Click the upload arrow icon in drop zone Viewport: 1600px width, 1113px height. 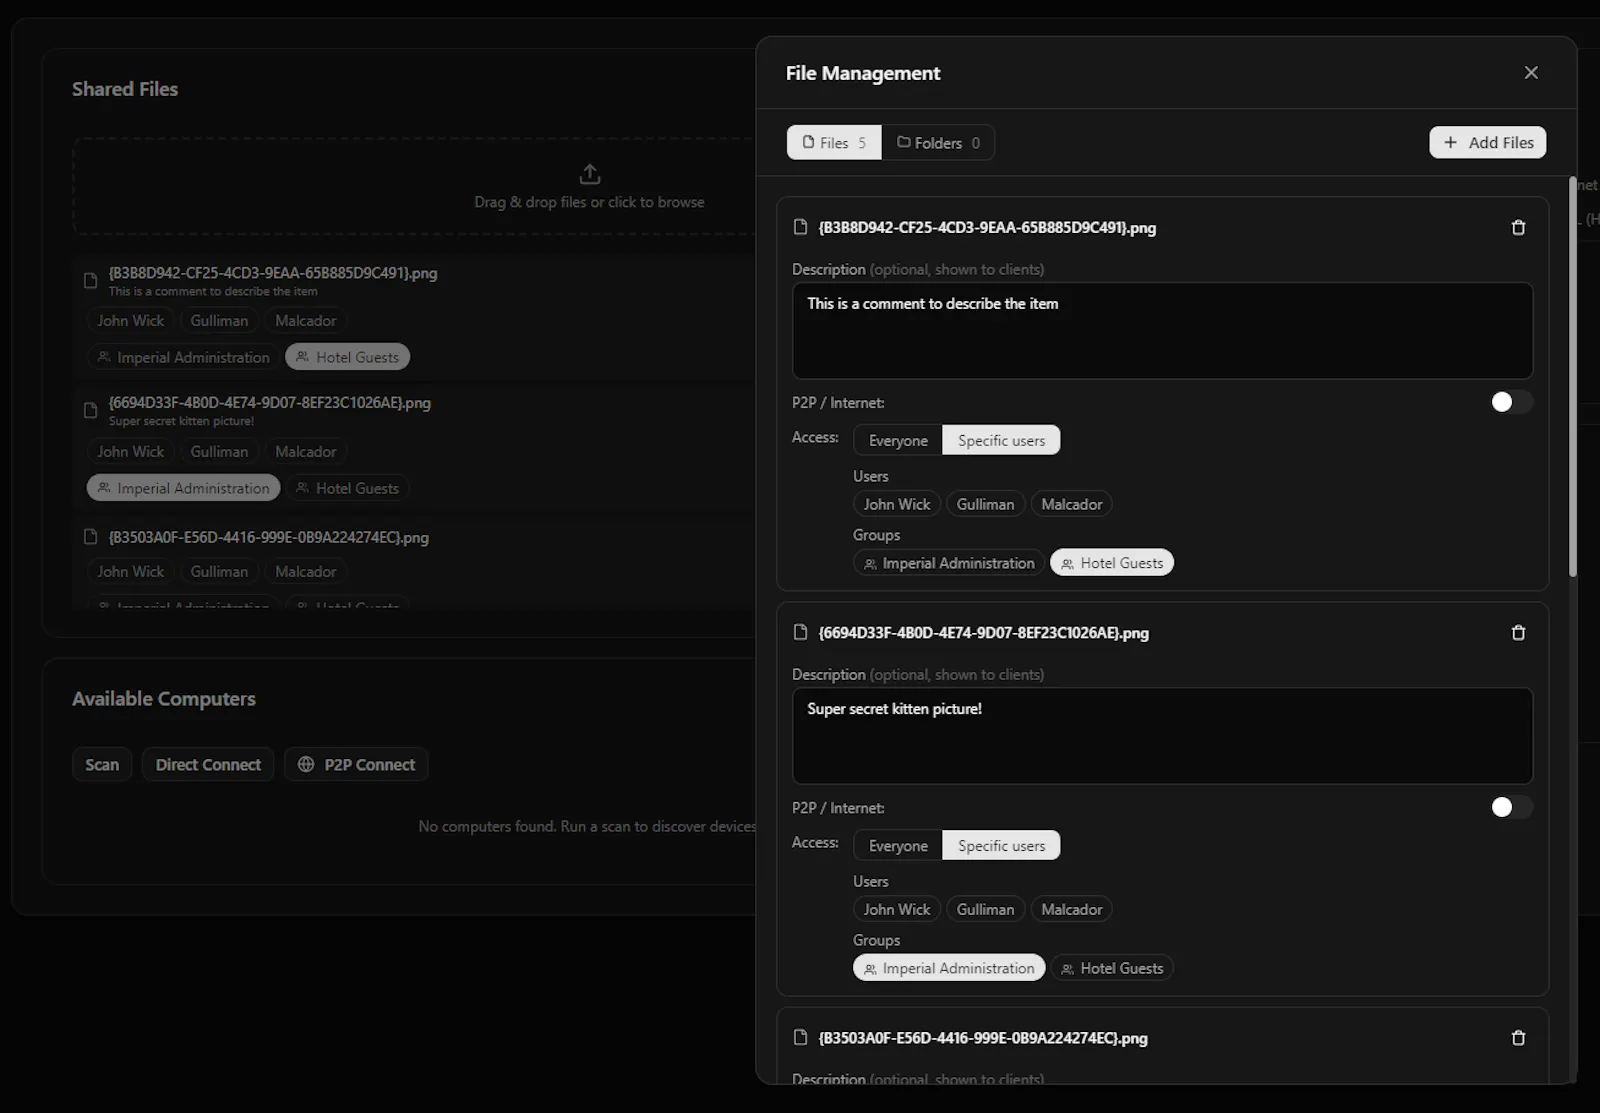[x=590, y=174]
